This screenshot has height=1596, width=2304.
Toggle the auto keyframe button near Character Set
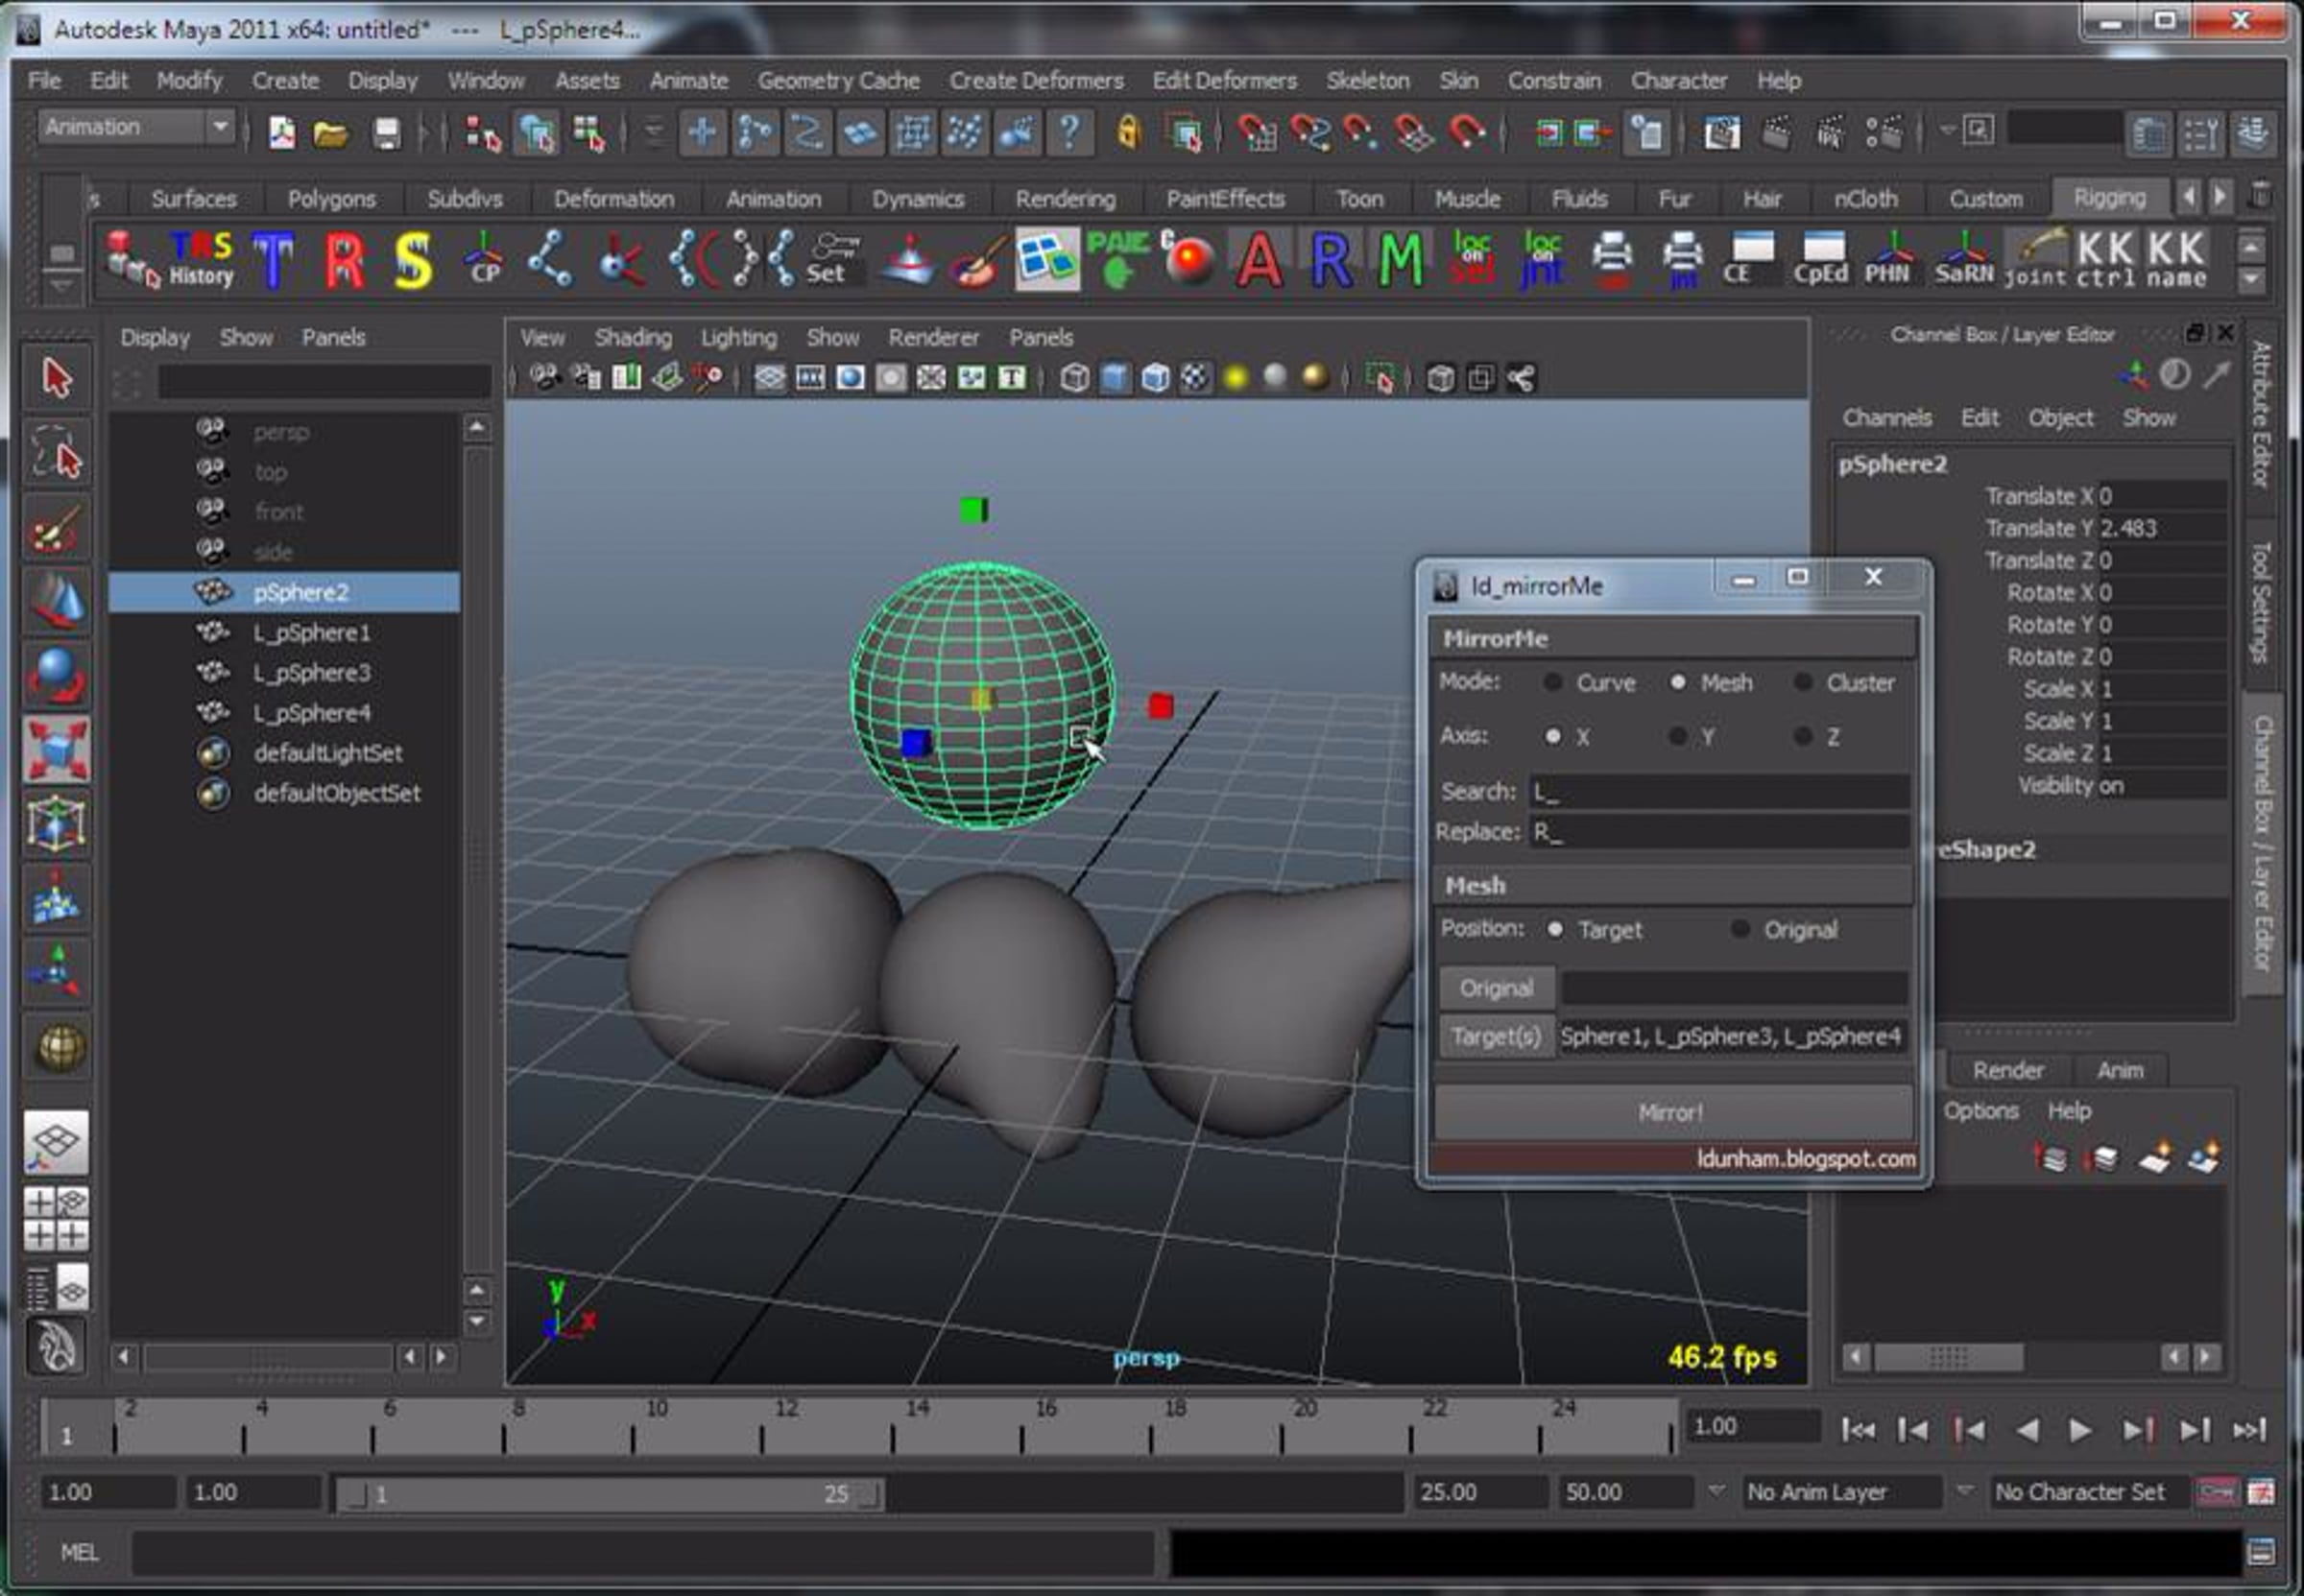point(2216,1492)
